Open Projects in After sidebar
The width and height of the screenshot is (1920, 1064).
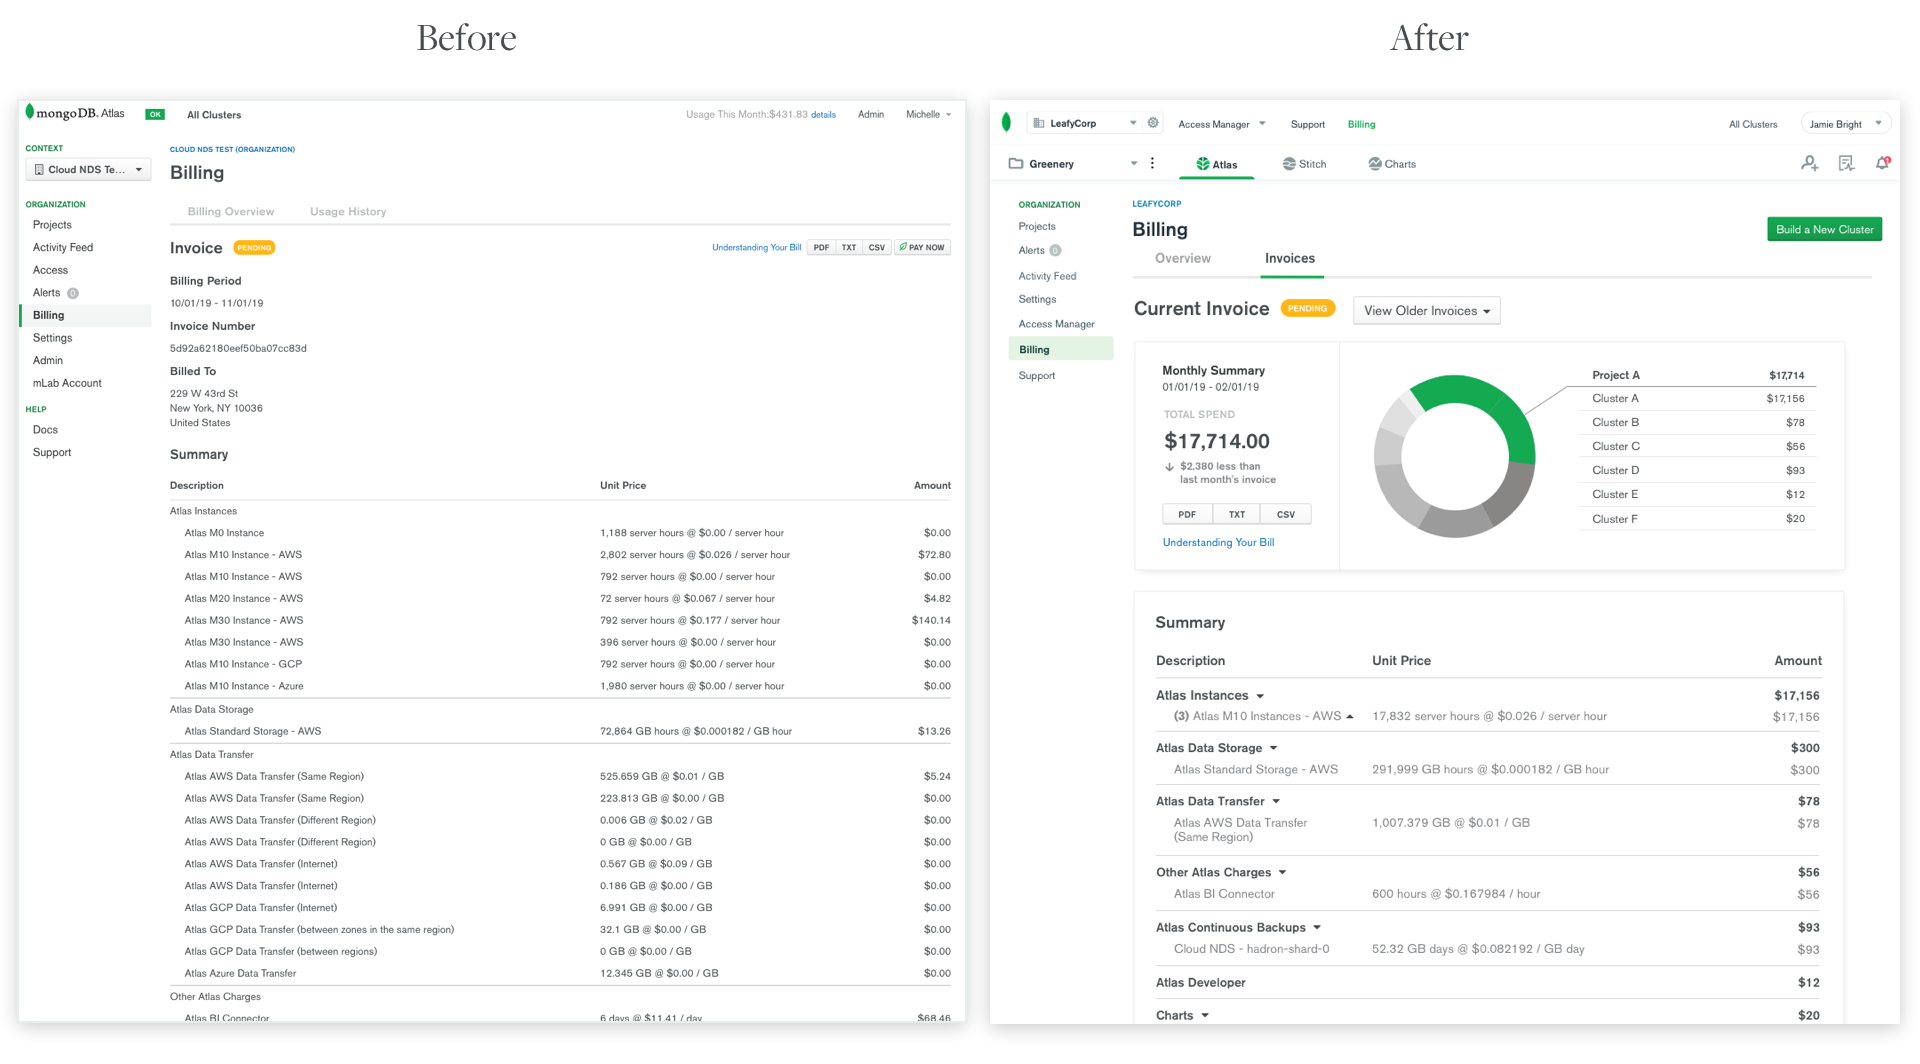click(1037, 226)
